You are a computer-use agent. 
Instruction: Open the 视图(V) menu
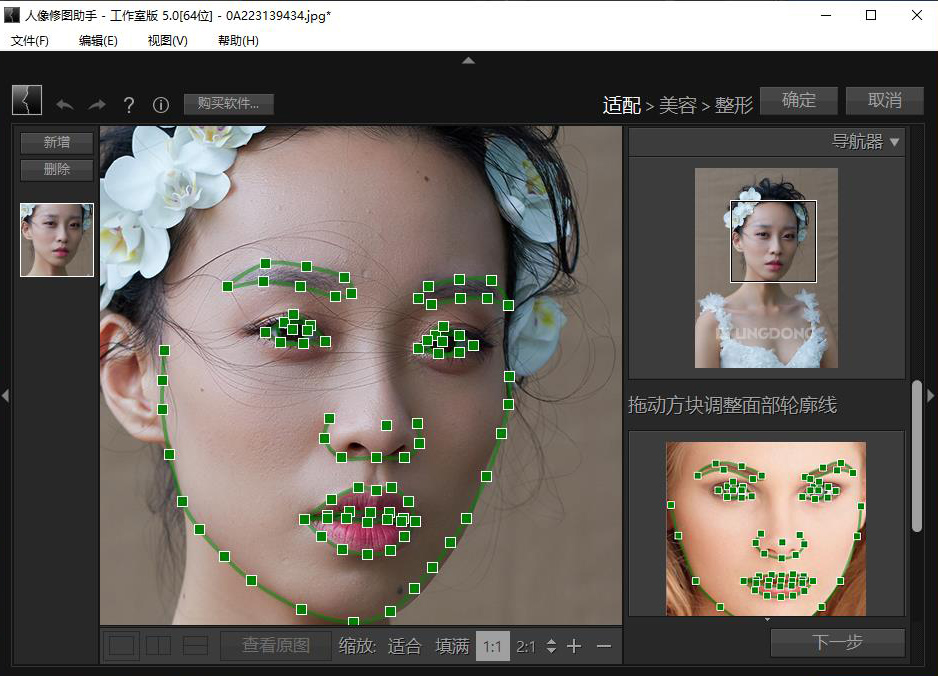click(167, 41)
